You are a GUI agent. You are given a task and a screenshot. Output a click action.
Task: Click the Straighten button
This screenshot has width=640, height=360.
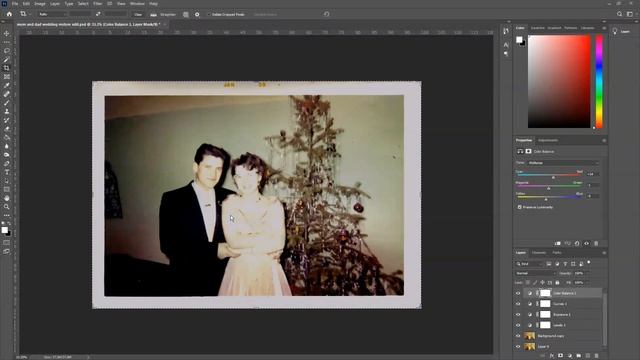[x=163, y=14]
